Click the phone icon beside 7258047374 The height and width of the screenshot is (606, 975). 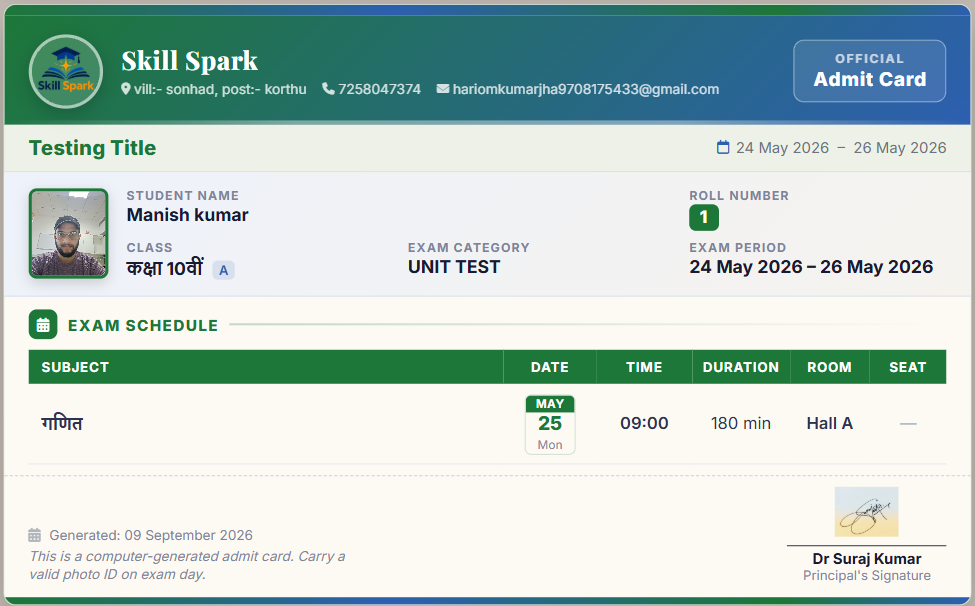tap(328, 89)
